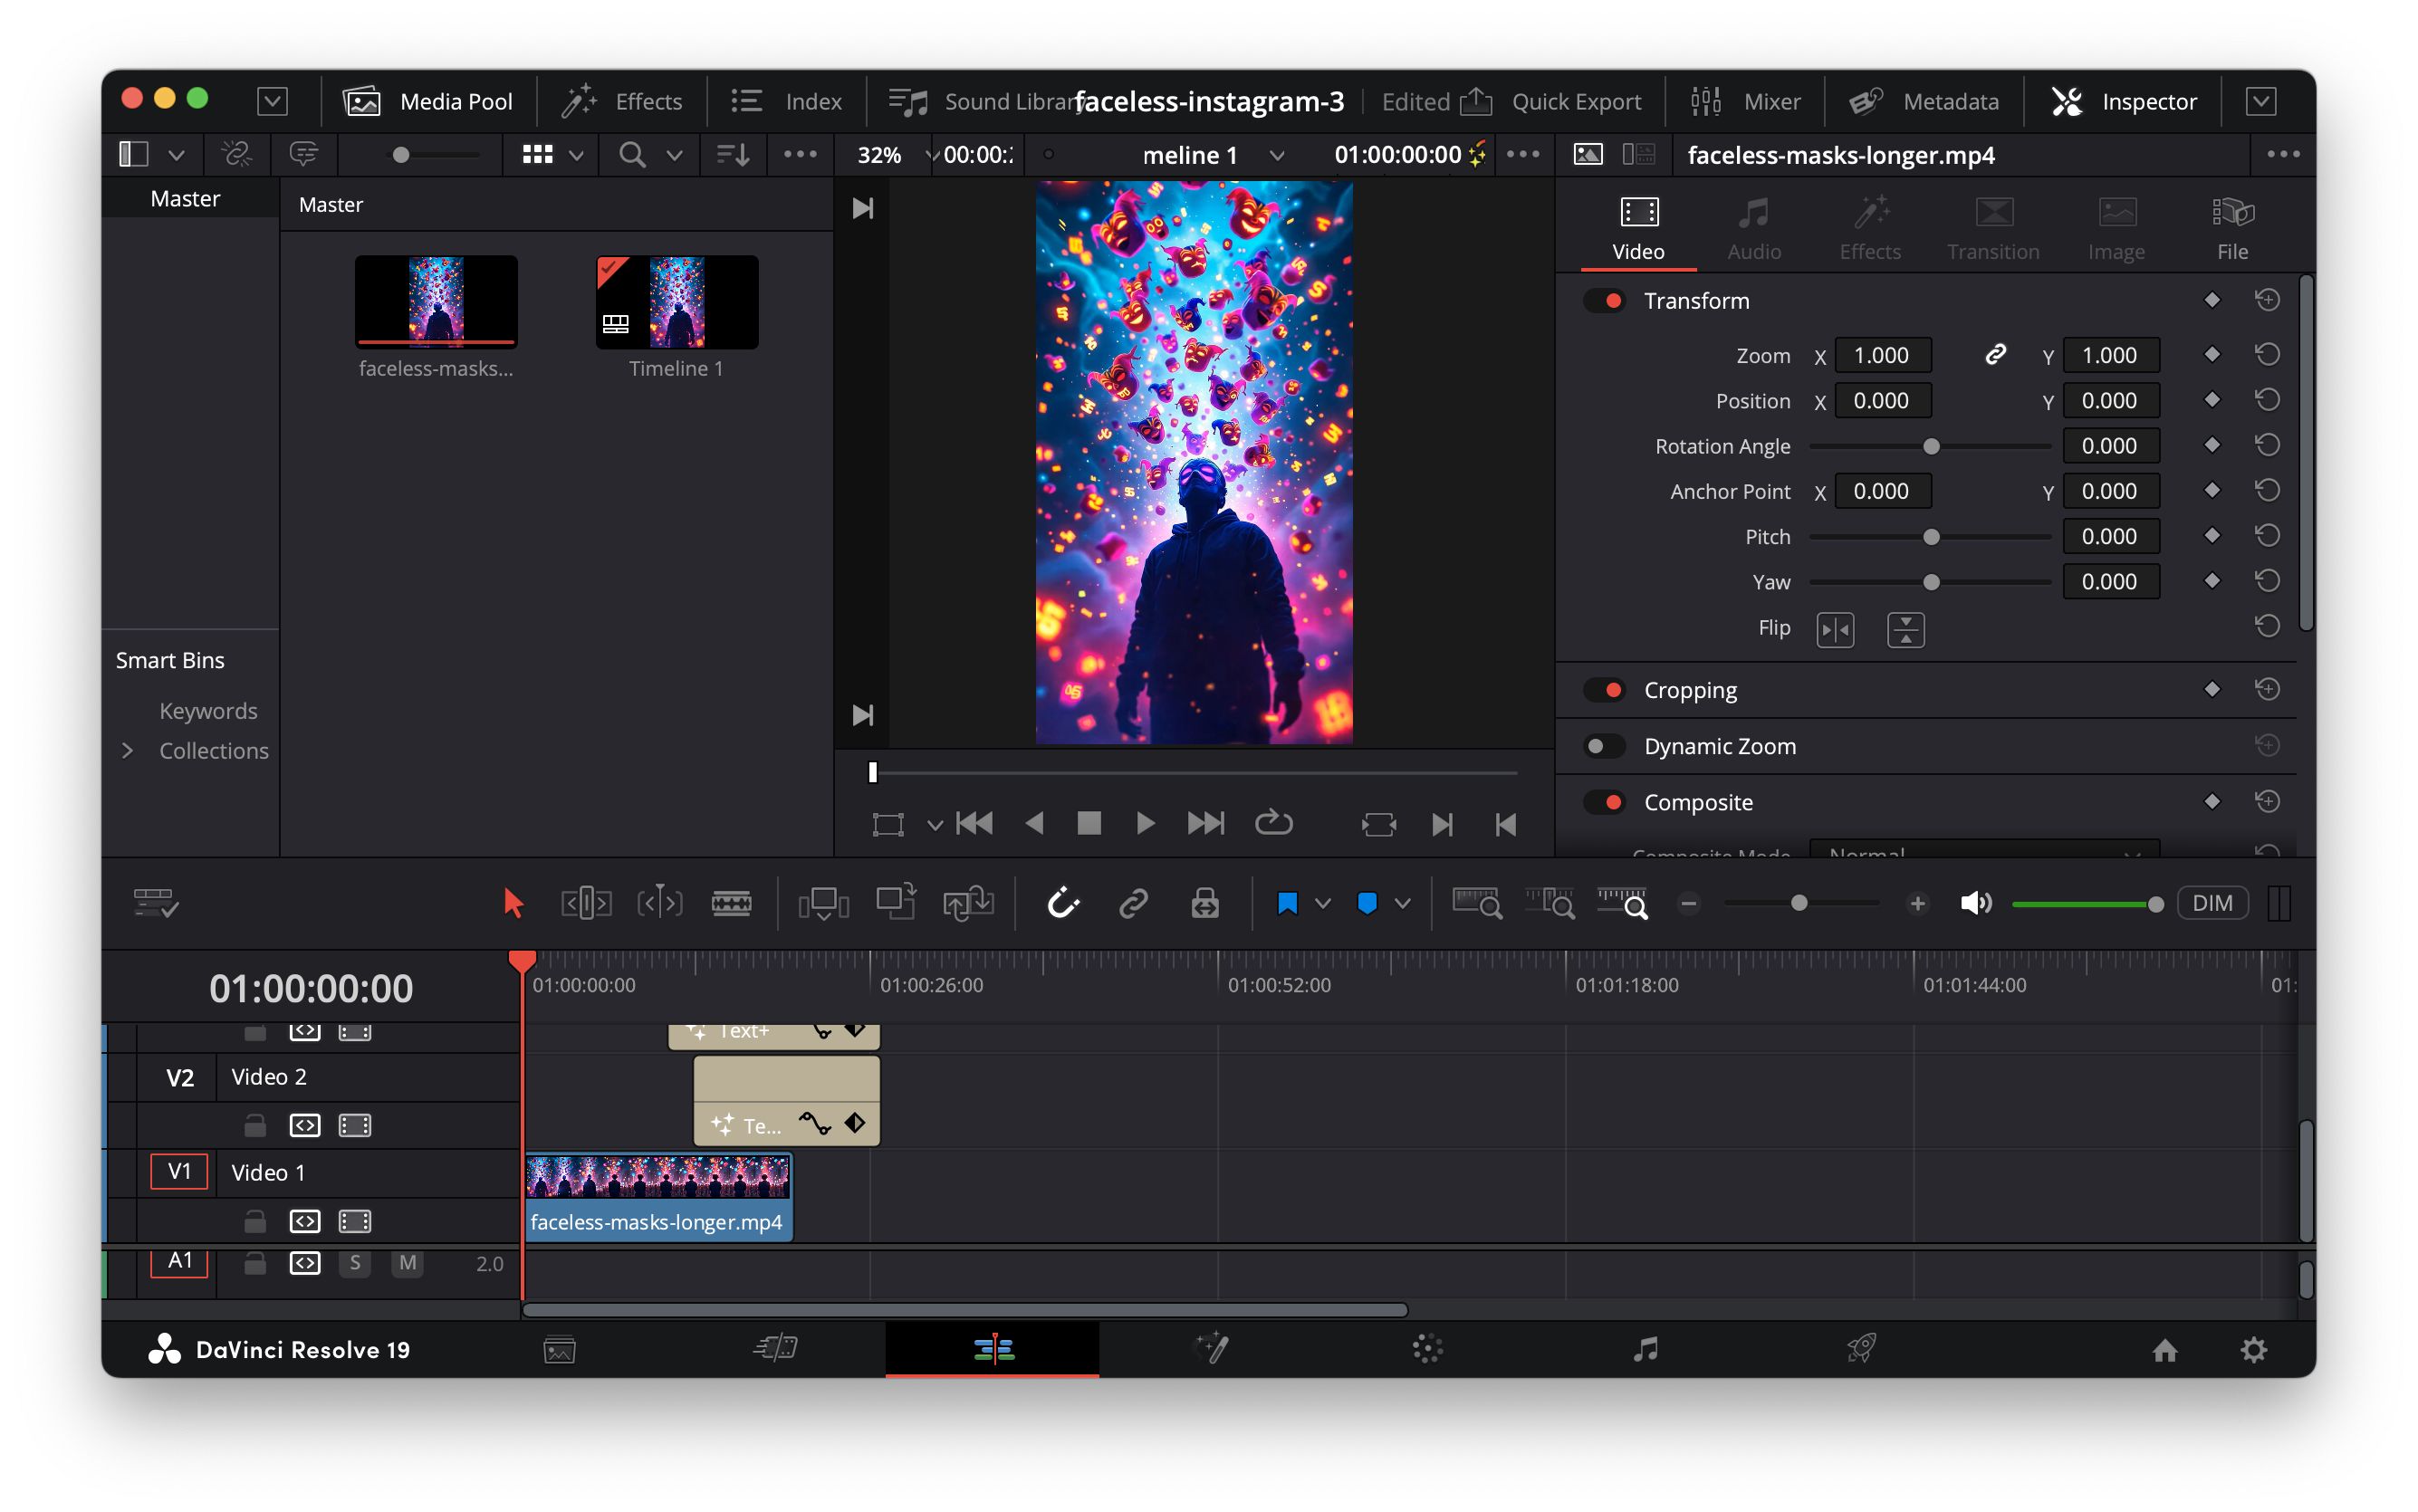Viewport: 2418px width, 1512px height.
Task: Click Full Extent Zoom icon
Action: 1476,903
